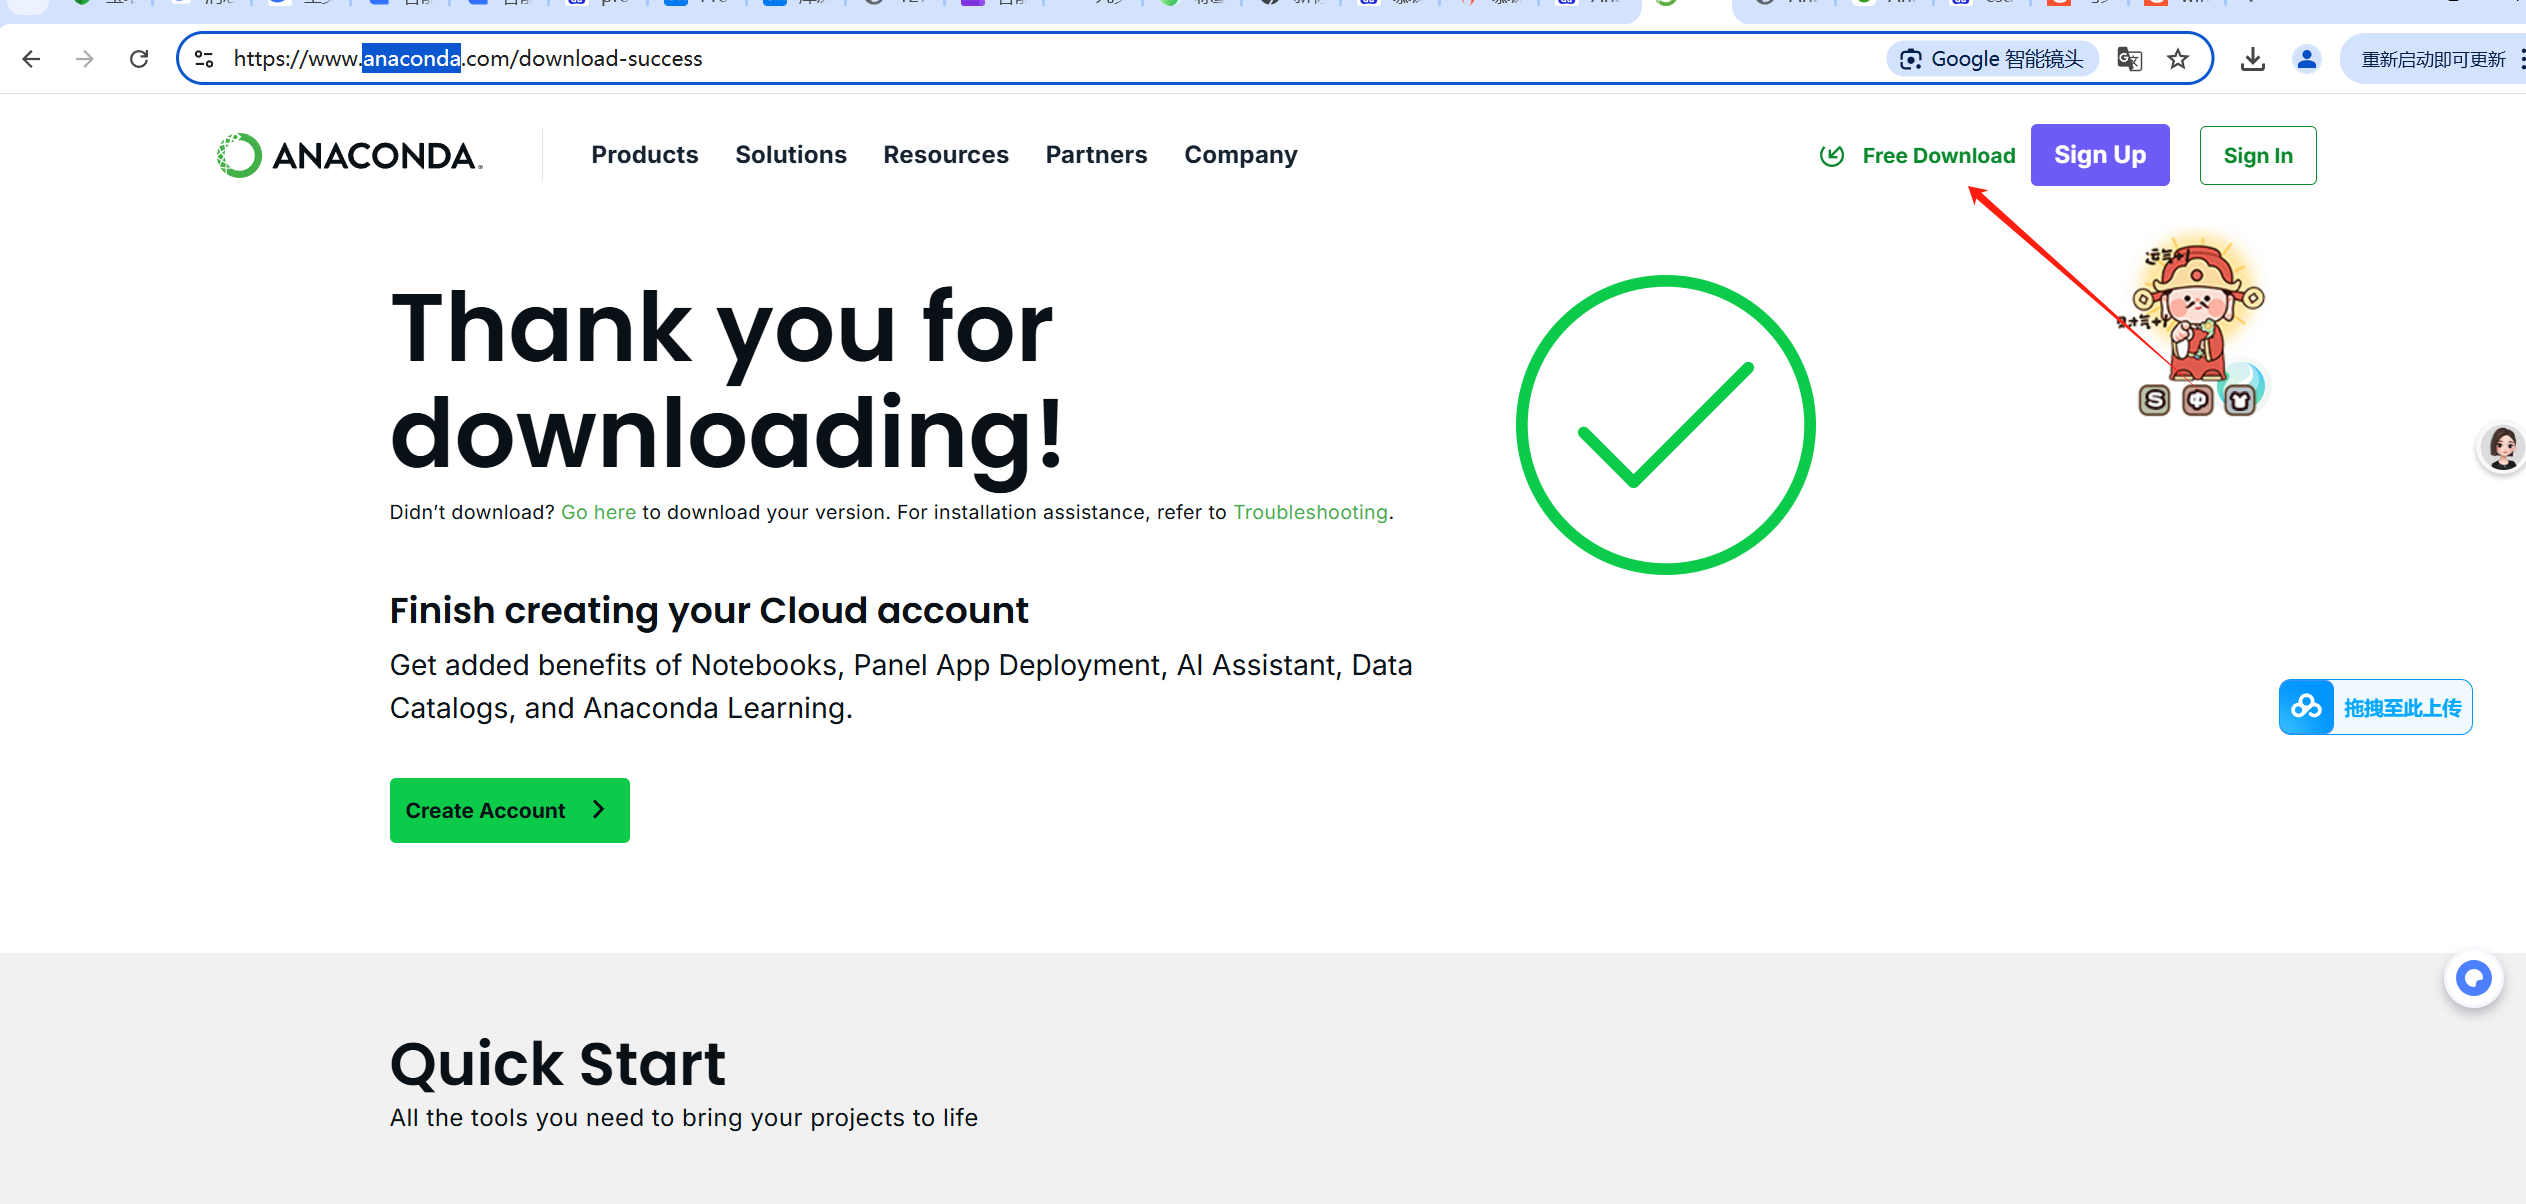Click the Create Account button
The width and height of the screenshot is (2526, 1204).
(x=509, y=810)
